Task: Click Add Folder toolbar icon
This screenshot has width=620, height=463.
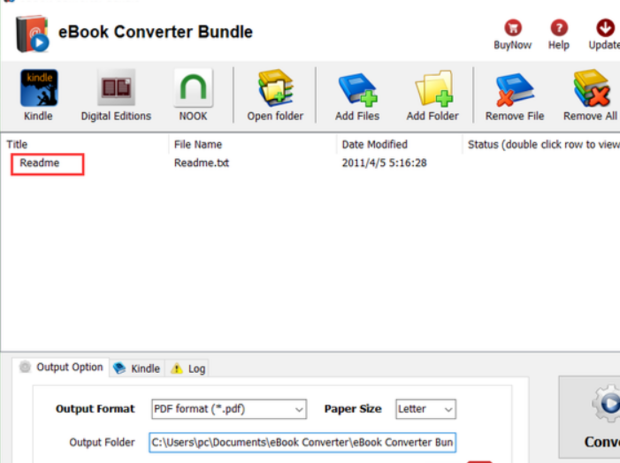Action: [x=433, y=89]
